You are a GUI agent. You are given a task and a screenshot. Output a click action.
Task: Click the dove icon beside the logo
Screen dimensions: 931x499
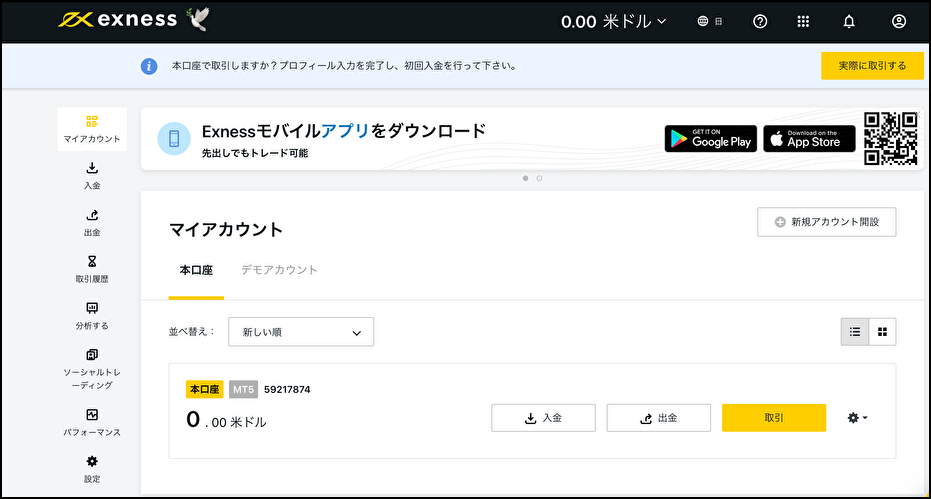pyautogui.click(x=198, y=20)
